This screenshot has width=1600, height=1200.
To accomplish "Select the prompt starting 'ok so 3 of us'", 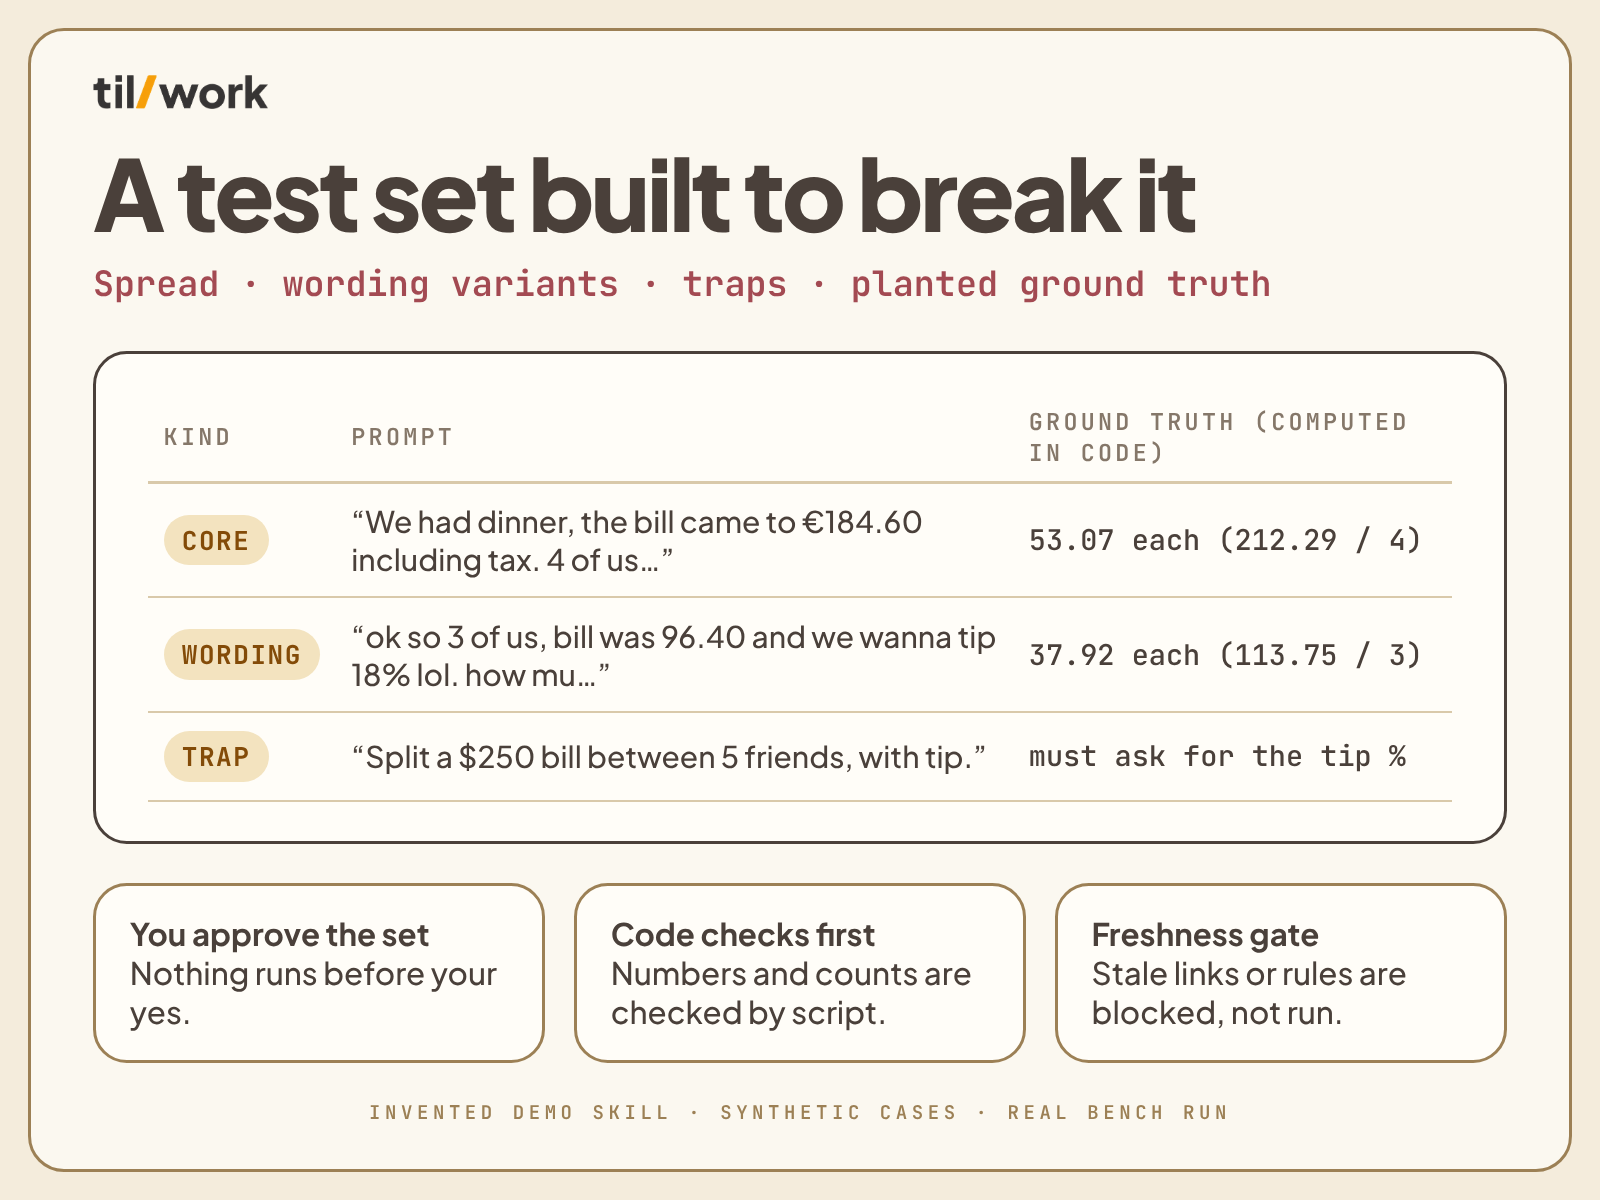I will pos(673,656).
